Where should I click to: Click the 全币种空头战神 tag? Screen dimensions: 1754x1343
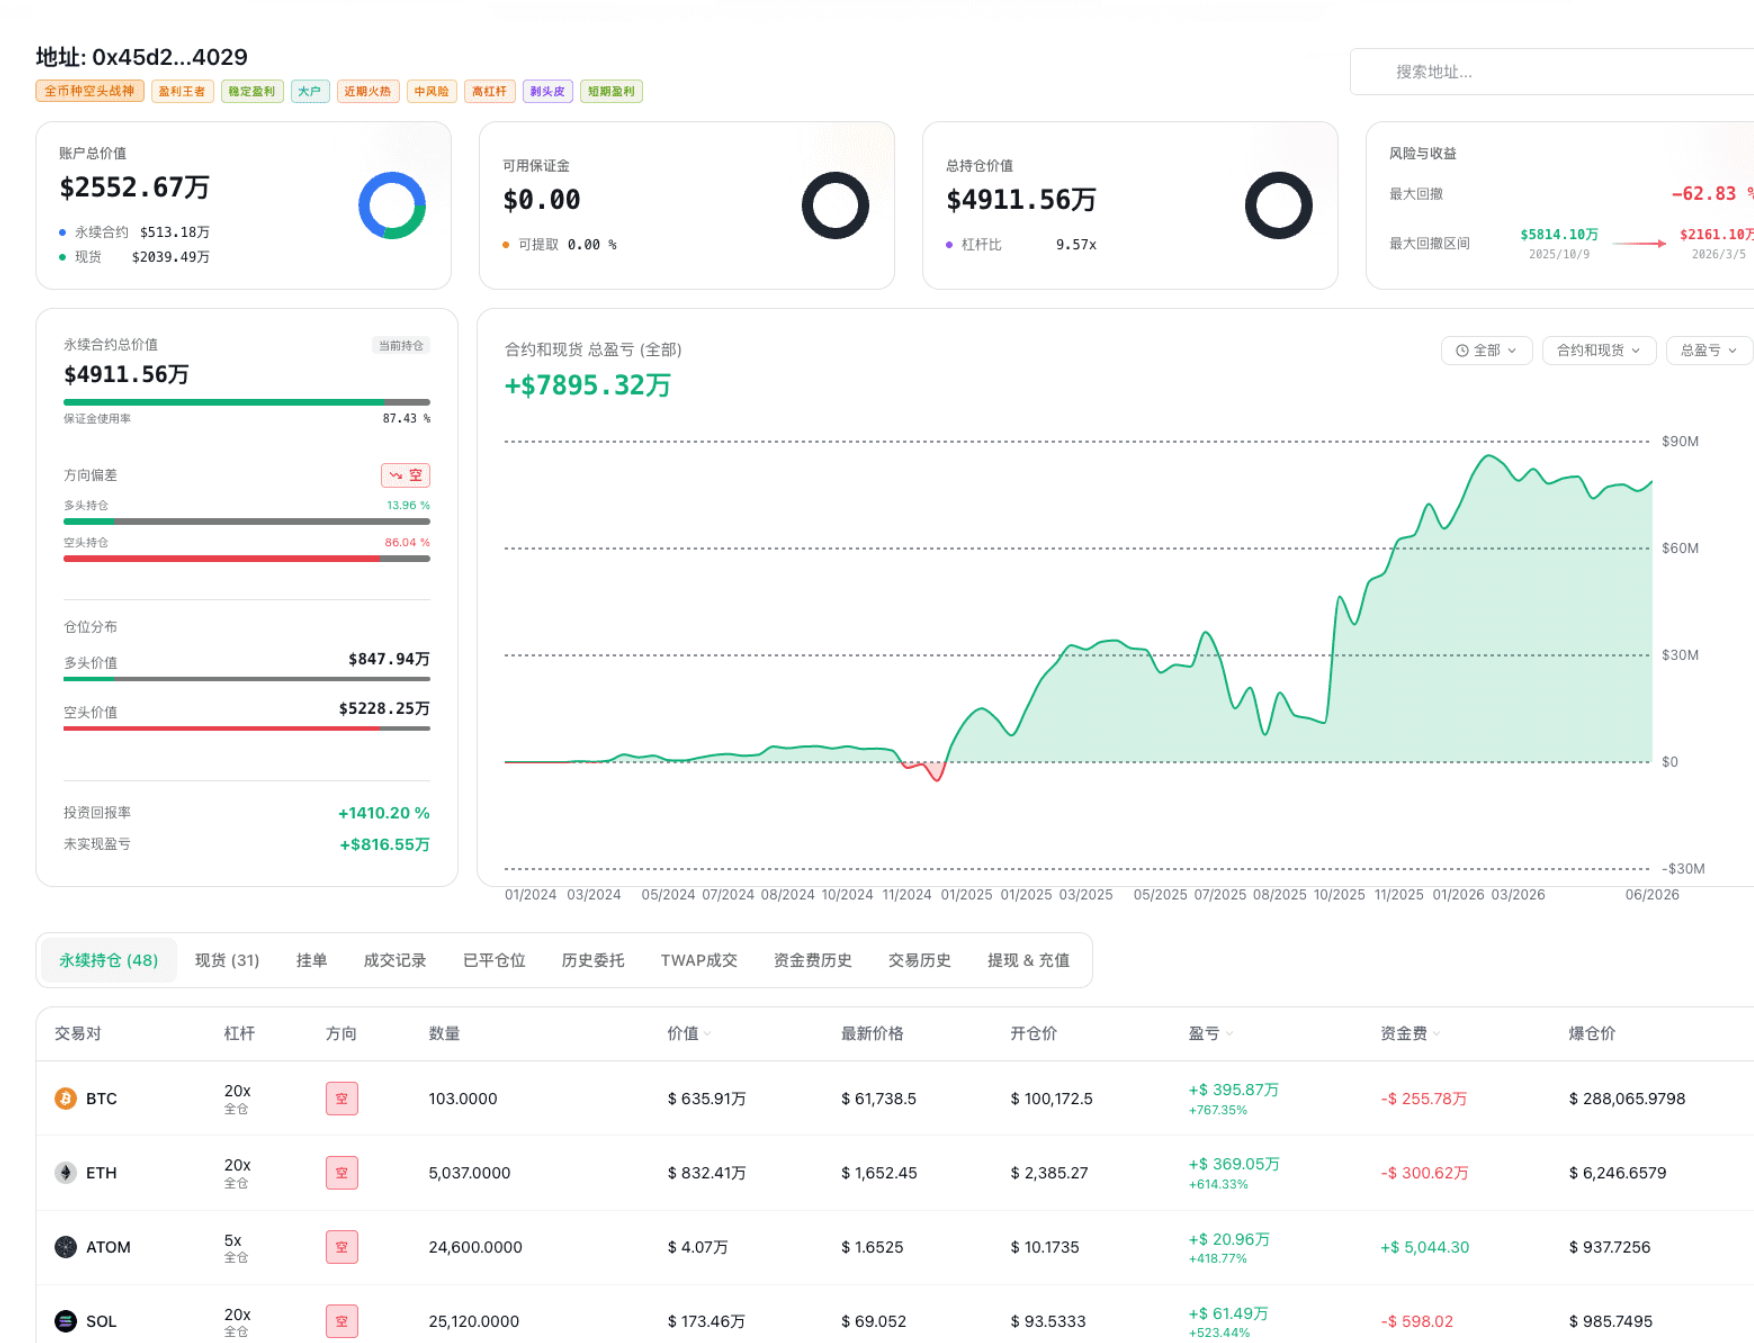coord(90,91)
